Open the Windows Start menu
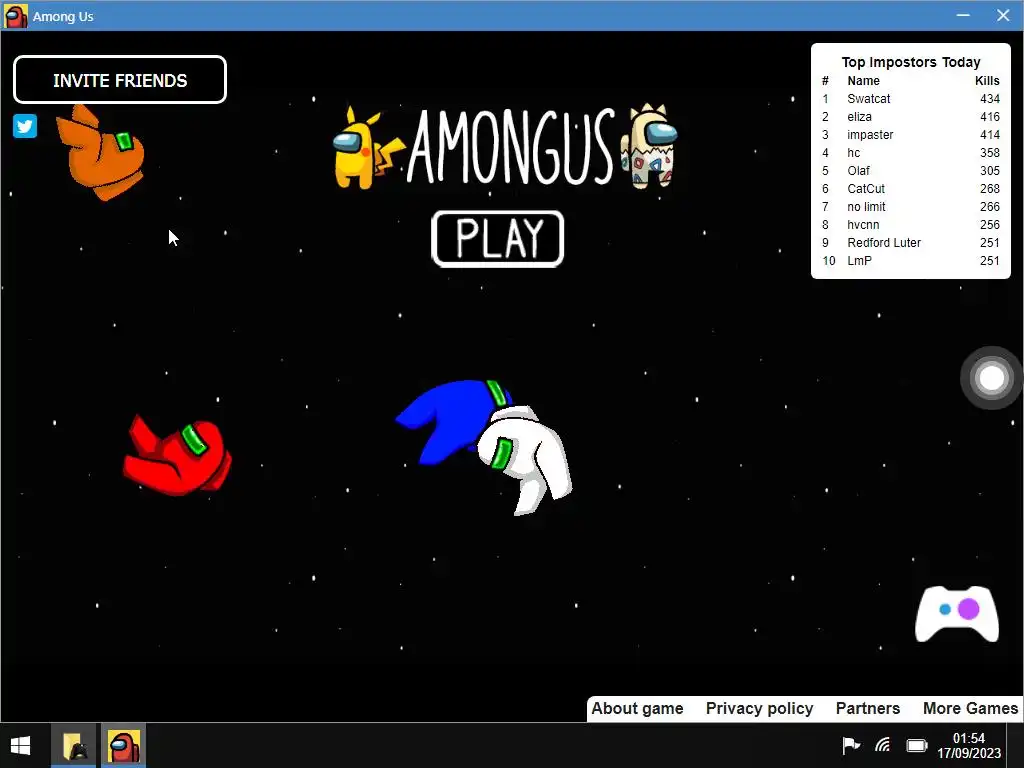Image resolution: width=1024 pixels, height=768 pixels. [x=20, y=746]
